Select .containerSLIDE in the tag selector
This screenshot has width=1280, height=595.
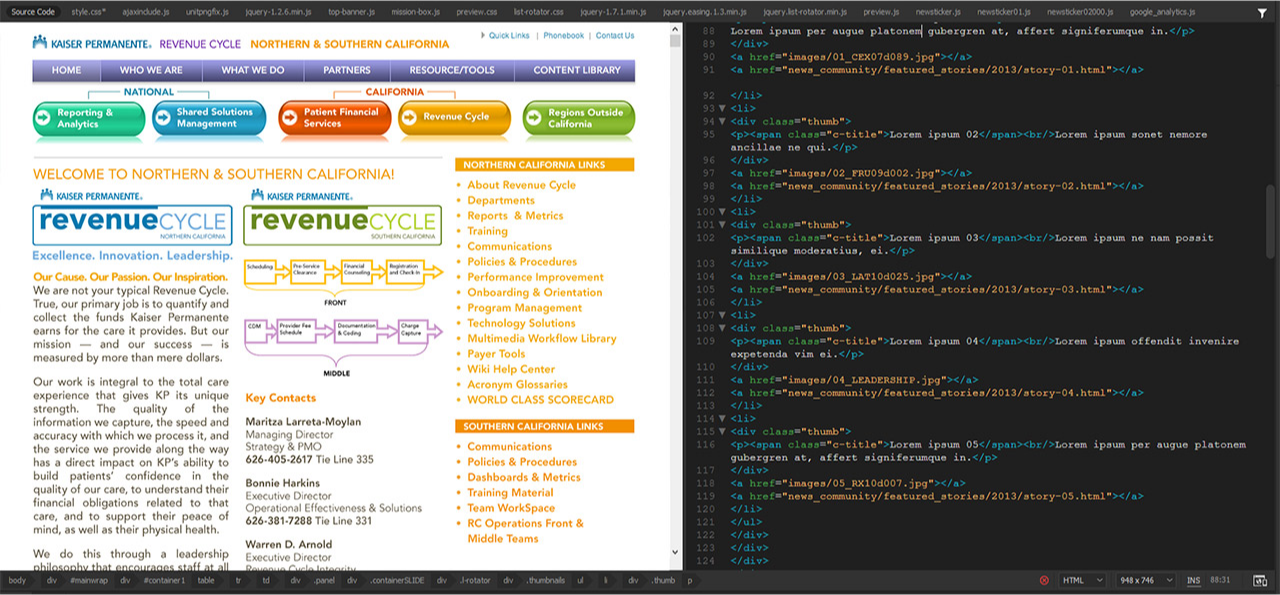397,580
